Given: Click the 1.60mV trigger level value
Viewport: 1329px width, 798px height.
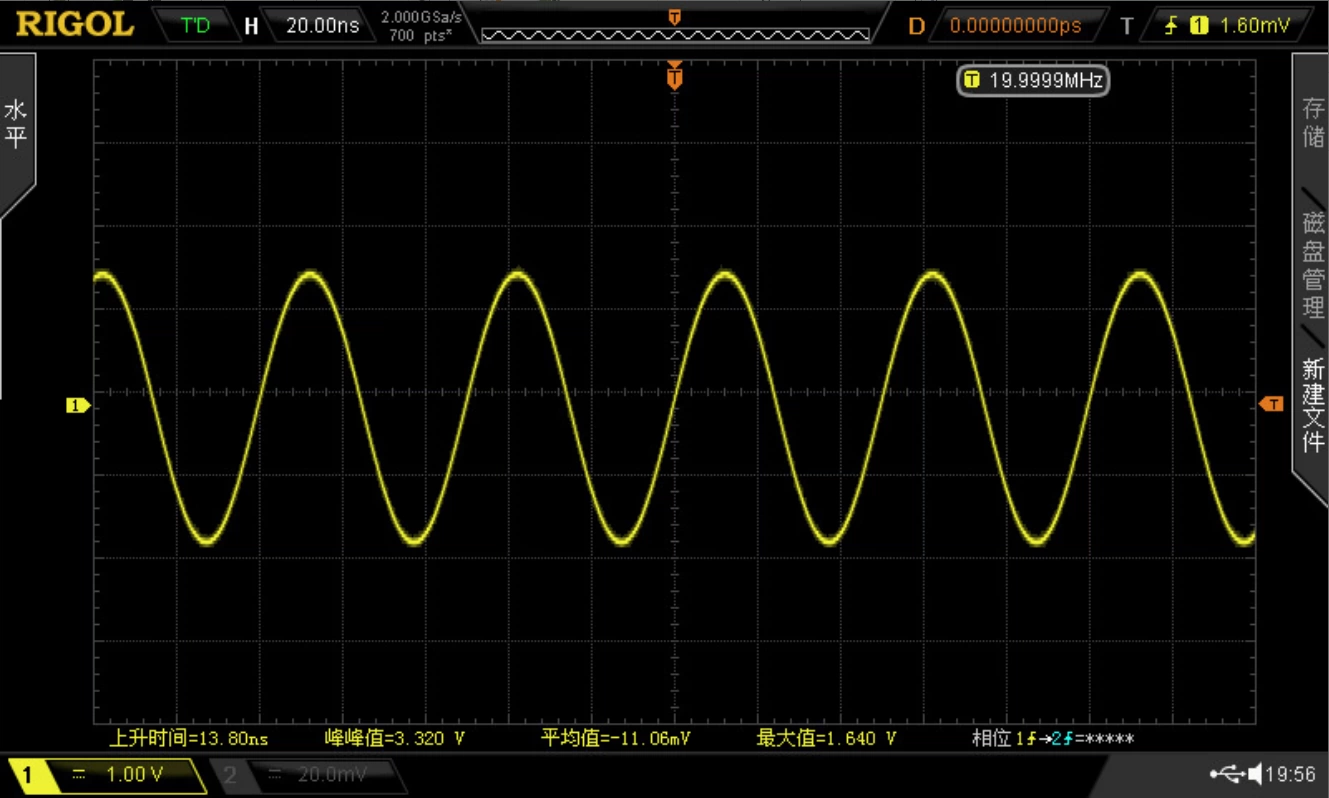Looking at the screenshot, I should point(1255,25).
